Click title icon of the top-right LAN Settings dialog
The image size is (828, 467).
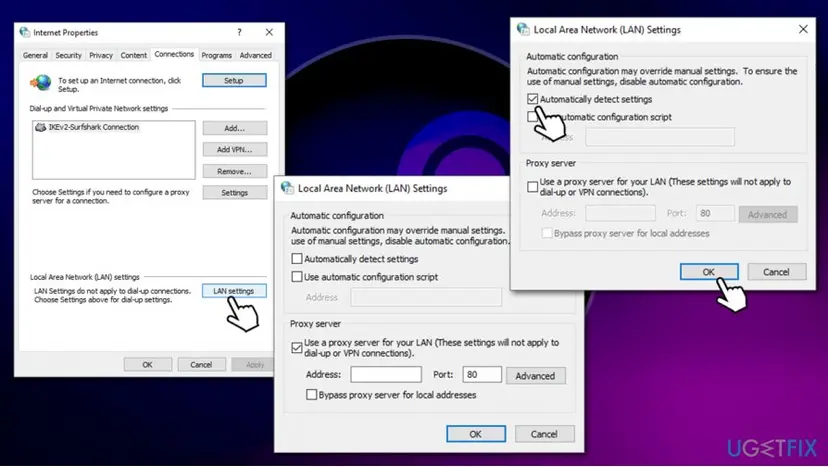pos(523,30)
